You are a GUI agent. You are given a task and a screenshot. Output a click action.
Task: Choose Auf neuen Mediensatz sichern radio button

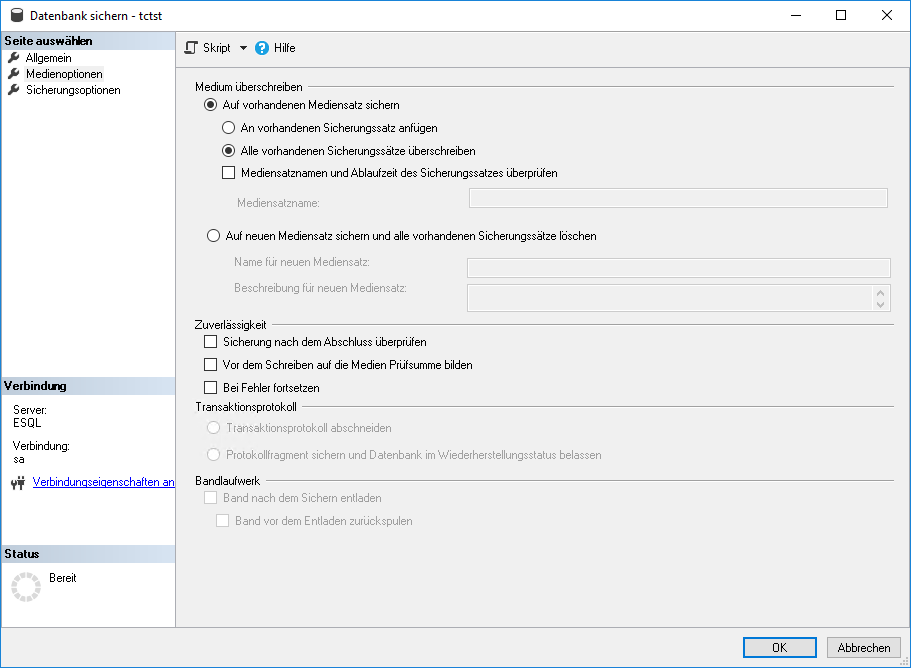click(x=212, y=236)
